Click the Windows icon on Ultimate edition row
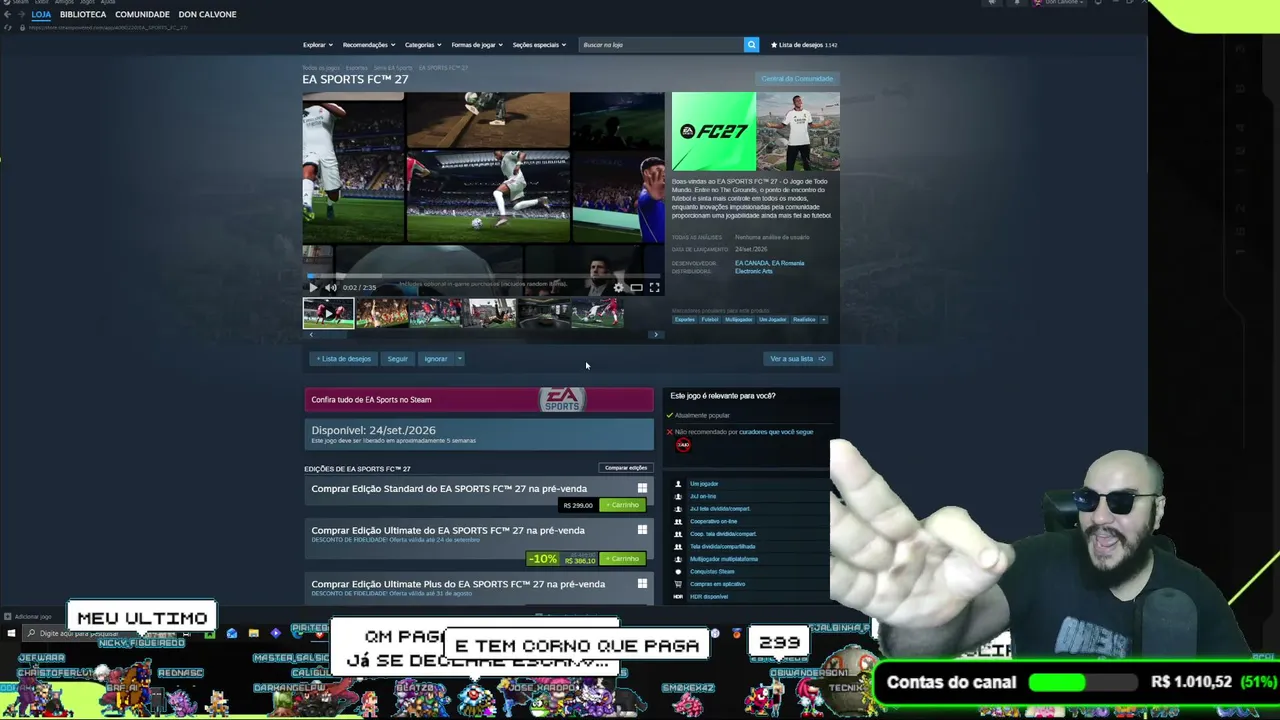The width and height of the screenshot is (1280, 720). pos(642,530)
